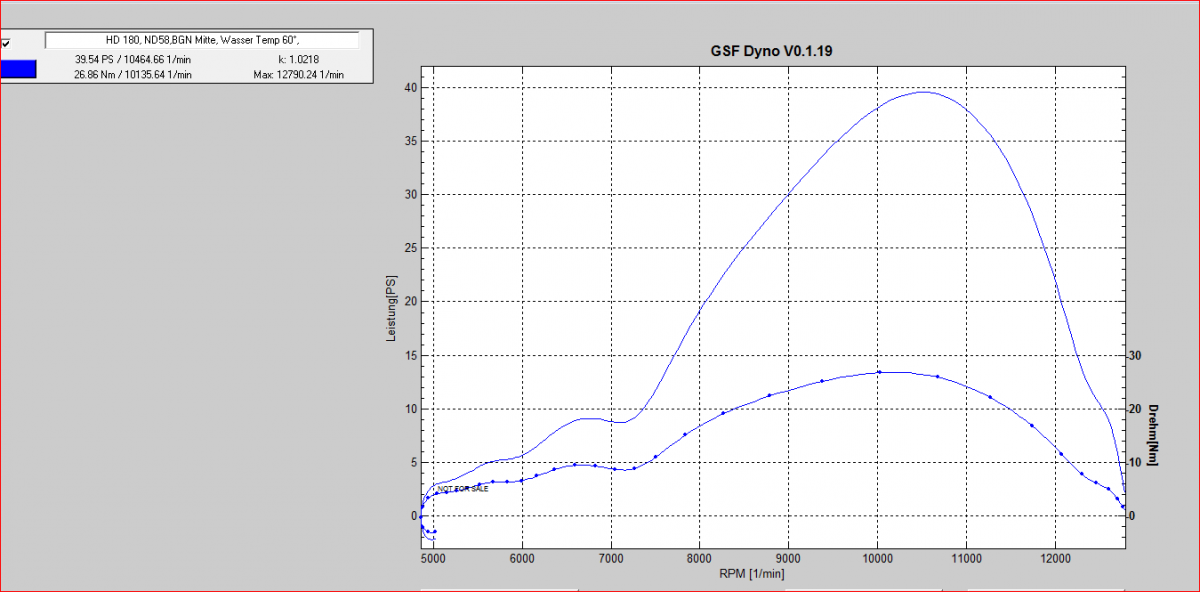This screenshot has height=592, width=1200.
Task: Click the 'HD 180, ND58' description field
Action: point(201,40)
